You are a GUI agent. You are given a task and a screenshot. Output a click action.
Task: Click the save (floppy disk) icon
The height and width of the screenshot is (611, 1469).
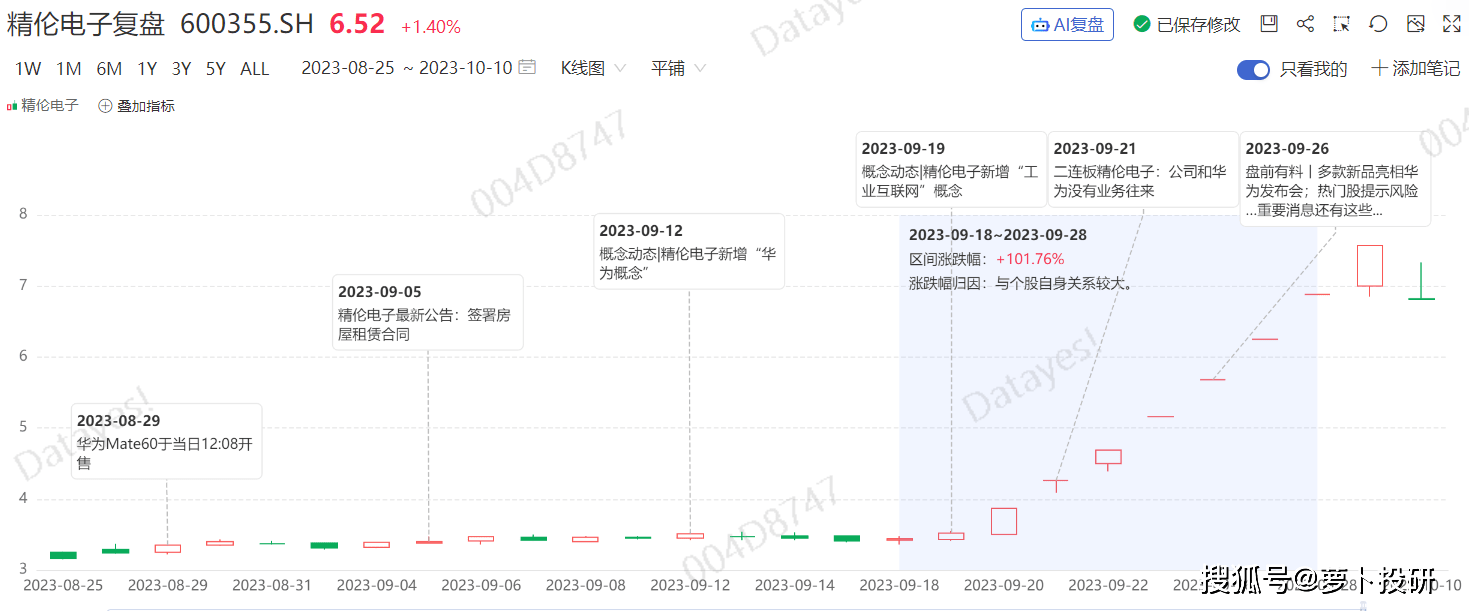point(1269,24)
